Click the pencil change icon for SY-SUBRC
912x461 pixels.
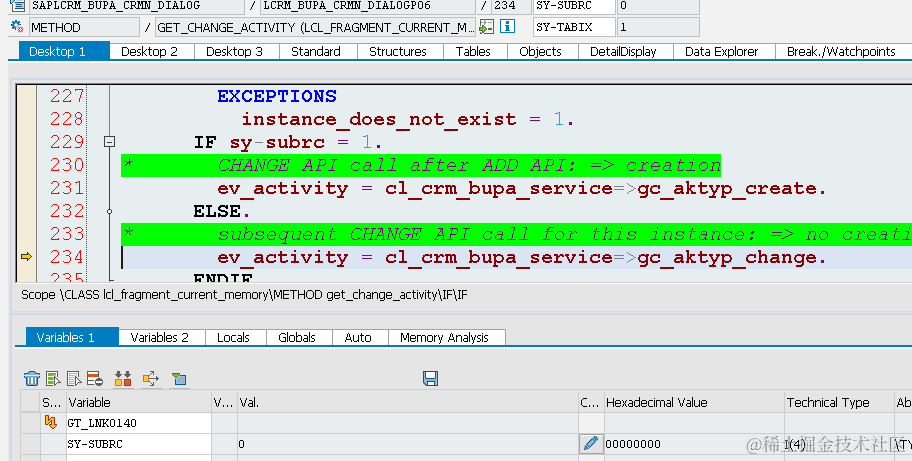tap(590, 444)
